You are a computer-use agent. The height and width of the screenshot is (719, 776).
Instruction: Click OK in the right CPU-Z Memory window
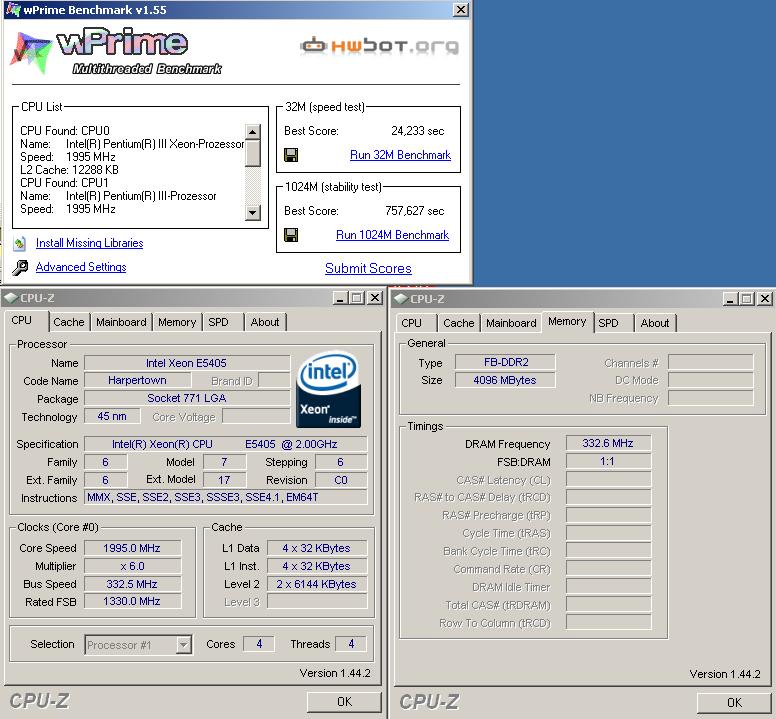734,703
